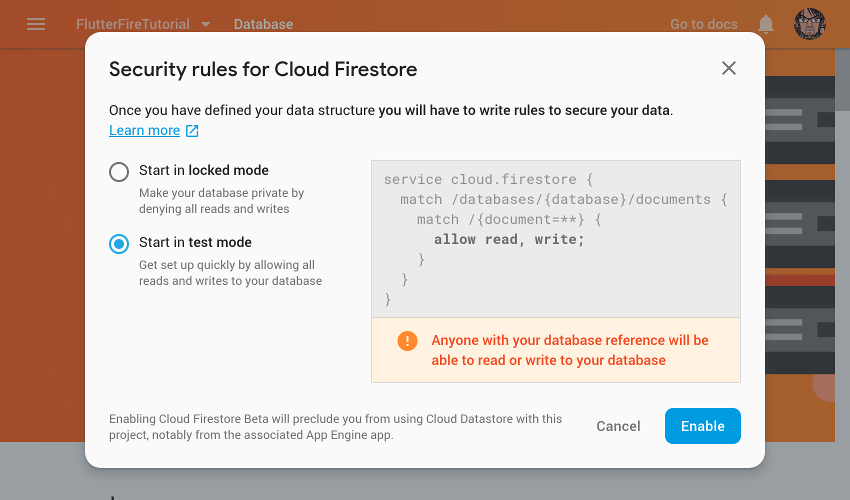Open the notifications bell
This screenshot has width=850, height=500.
[x=765, y=24]
